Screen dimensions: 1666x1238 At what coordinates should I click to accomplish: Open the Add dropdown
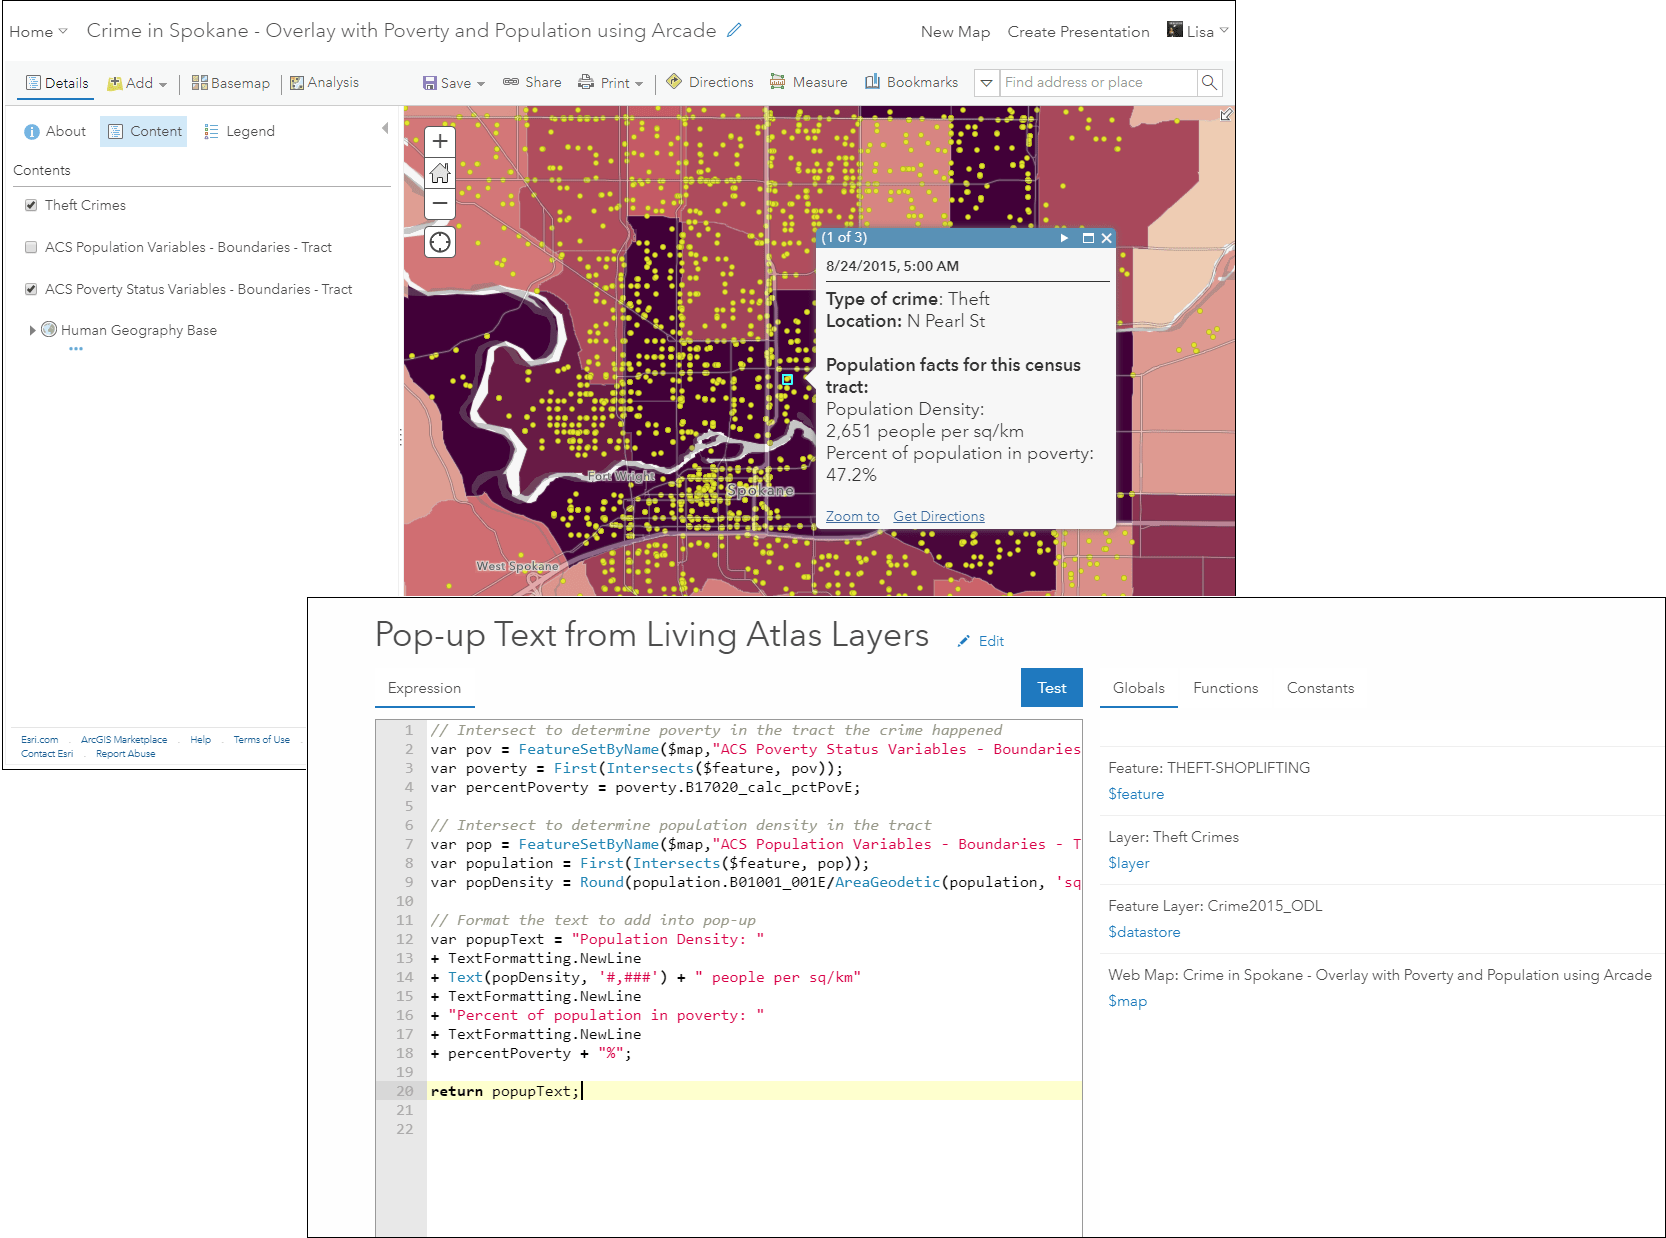point(137,83)
